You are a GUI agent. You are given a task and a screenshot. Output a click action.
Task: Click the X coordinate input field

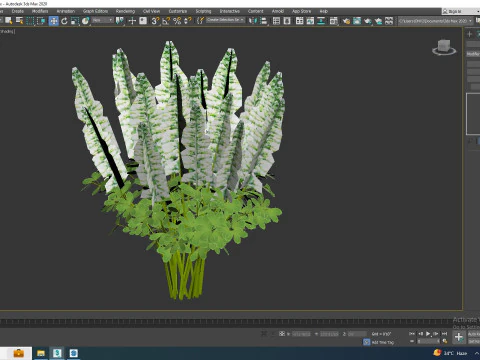[301, 334]
